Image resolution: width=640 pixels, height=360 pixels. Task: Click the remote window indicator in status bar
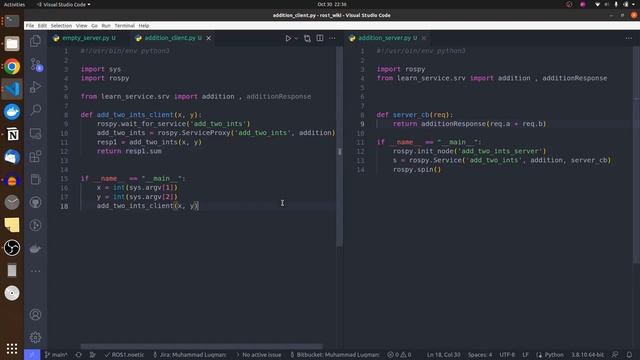(x=32, y=355)
